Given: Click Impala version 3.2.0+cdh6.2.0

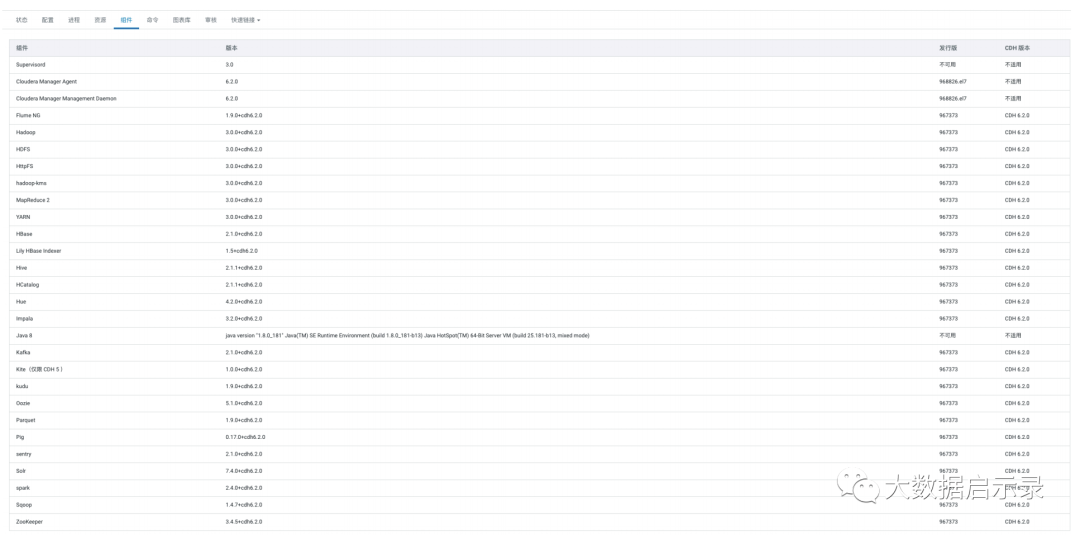Looking at the screenshot, I should point(243,318).
